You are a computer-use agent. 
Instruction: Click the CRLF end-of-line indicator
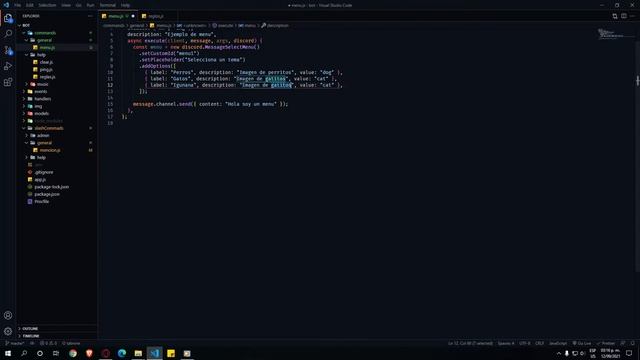click(540, 343)
